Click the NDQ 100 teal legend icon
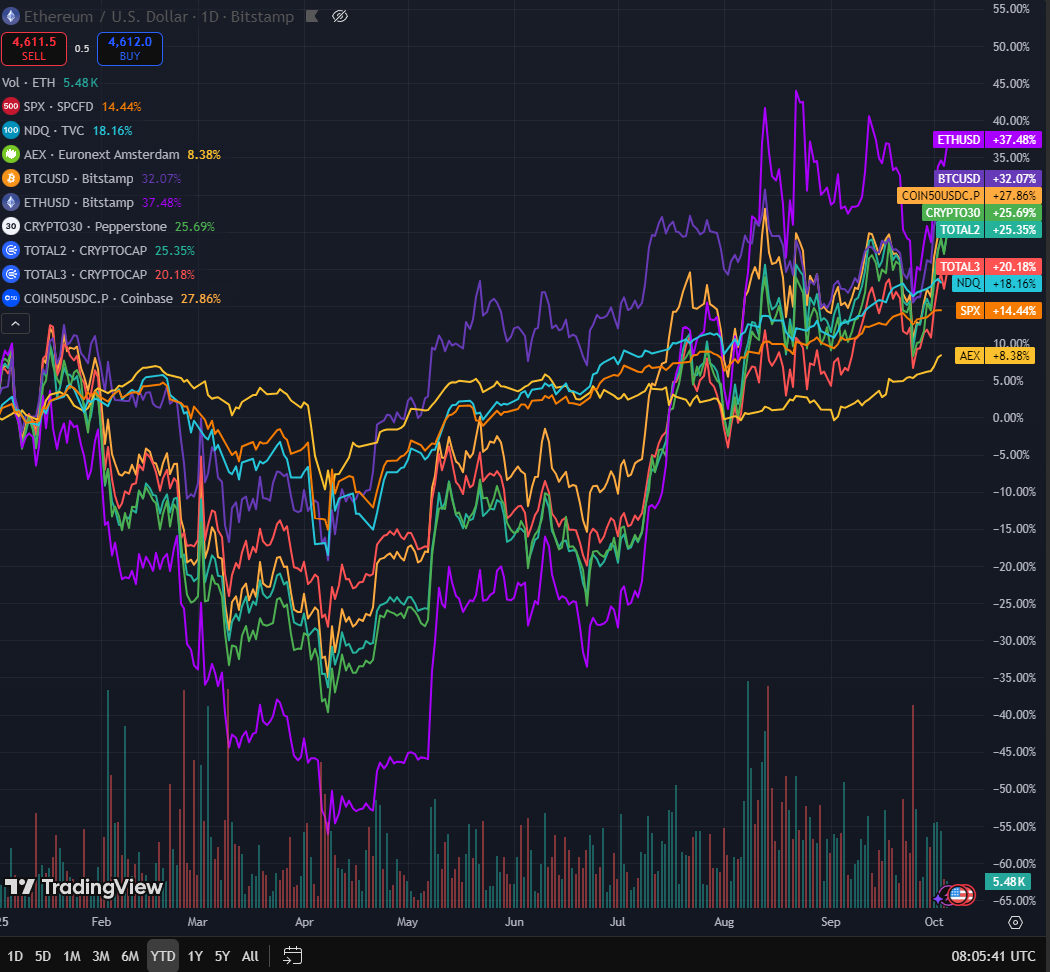1050x972 pixels. (11, 131)
